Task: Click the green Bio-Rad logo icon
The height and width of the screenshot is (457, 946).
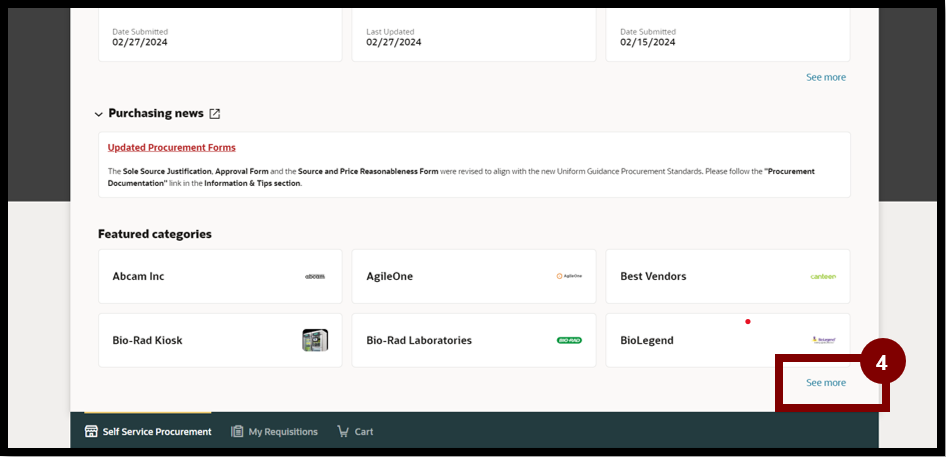Action: click(x=569, y=340)
